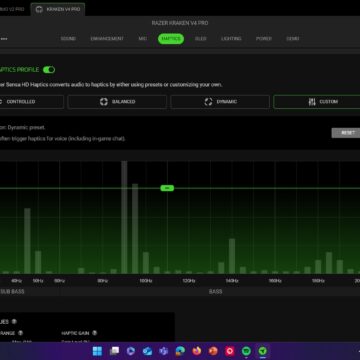Click the RESET button
This screenshot has width=360, height=360.
(346, 133)
